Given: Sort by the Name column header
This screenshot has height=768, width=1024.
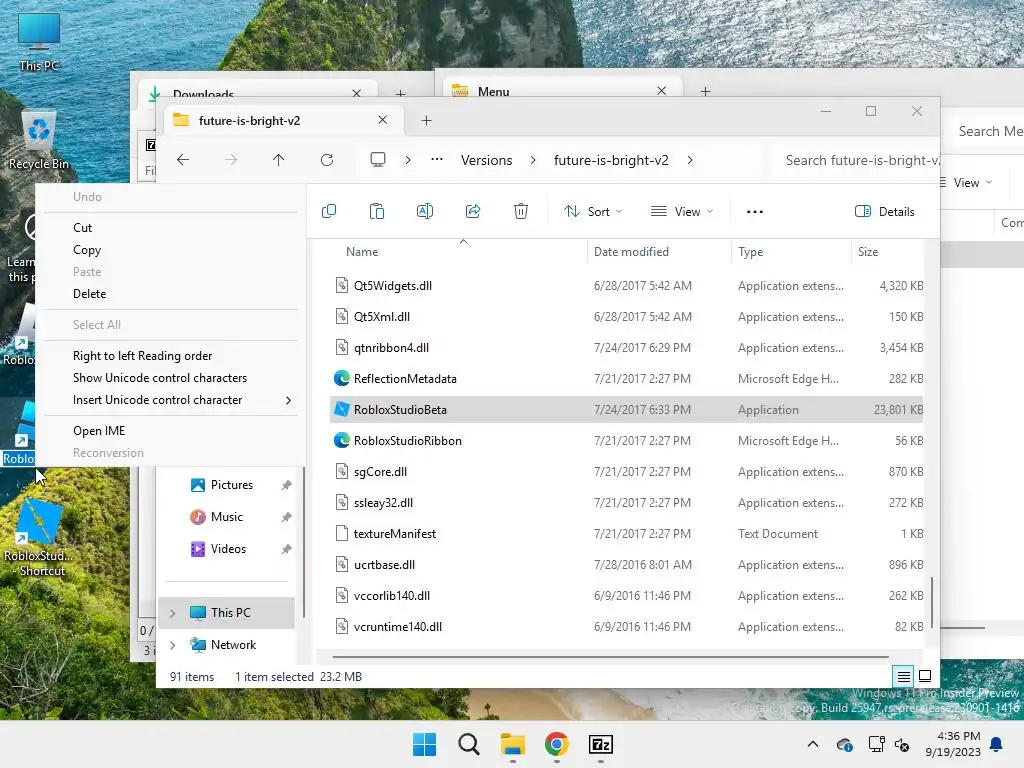Looking at the screenshot, I should pyautogui.click(x=362, y=252).
